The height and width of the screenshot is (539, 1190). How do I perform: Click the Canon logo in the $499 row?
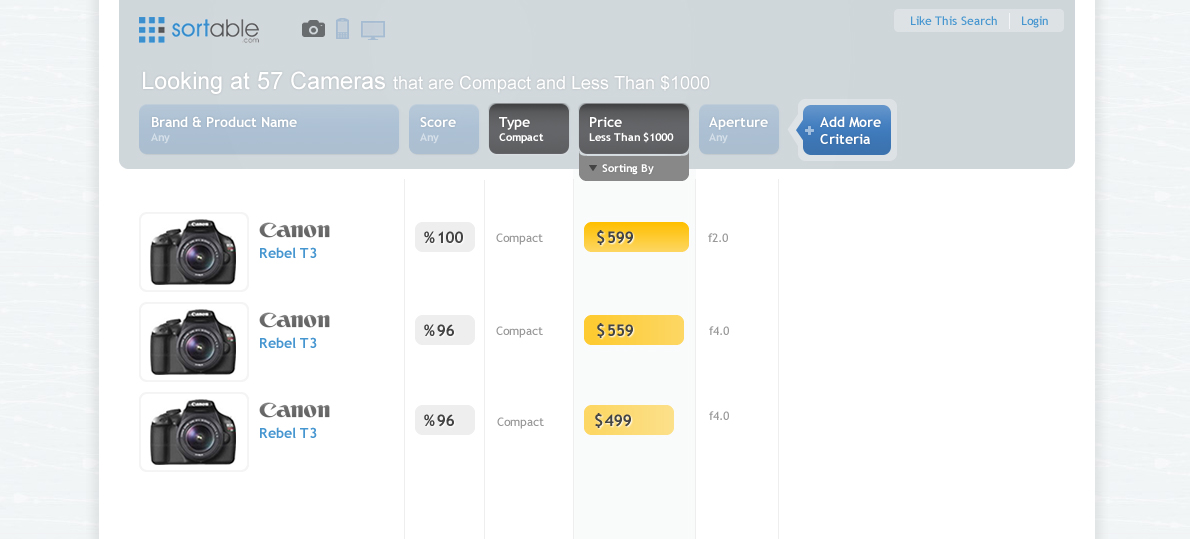294,410
